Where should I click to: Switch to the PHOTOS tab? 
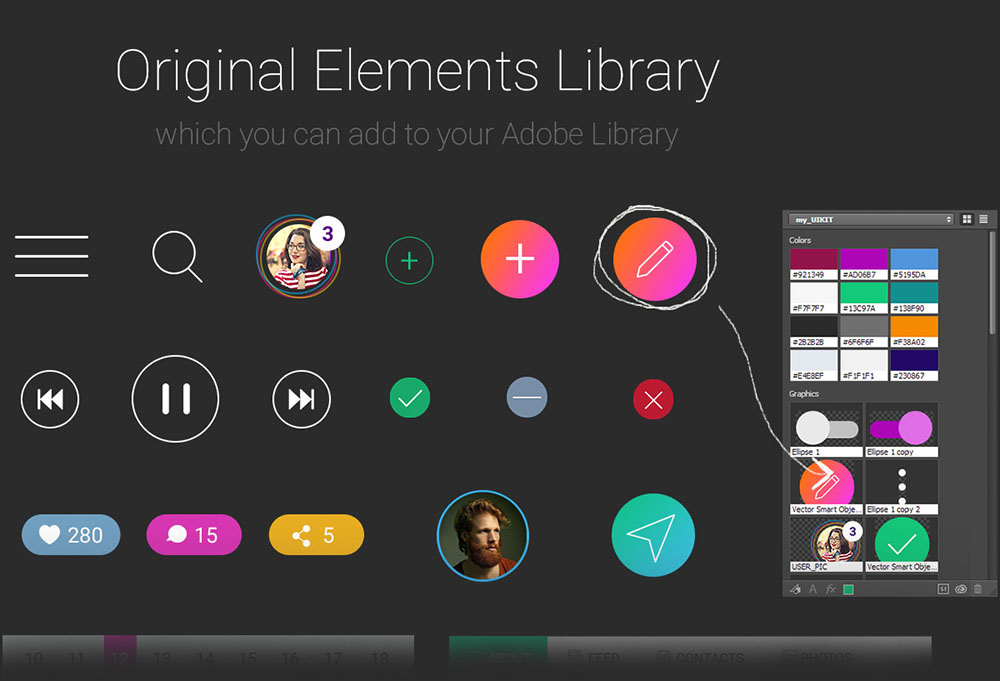(x=818, y=657)
